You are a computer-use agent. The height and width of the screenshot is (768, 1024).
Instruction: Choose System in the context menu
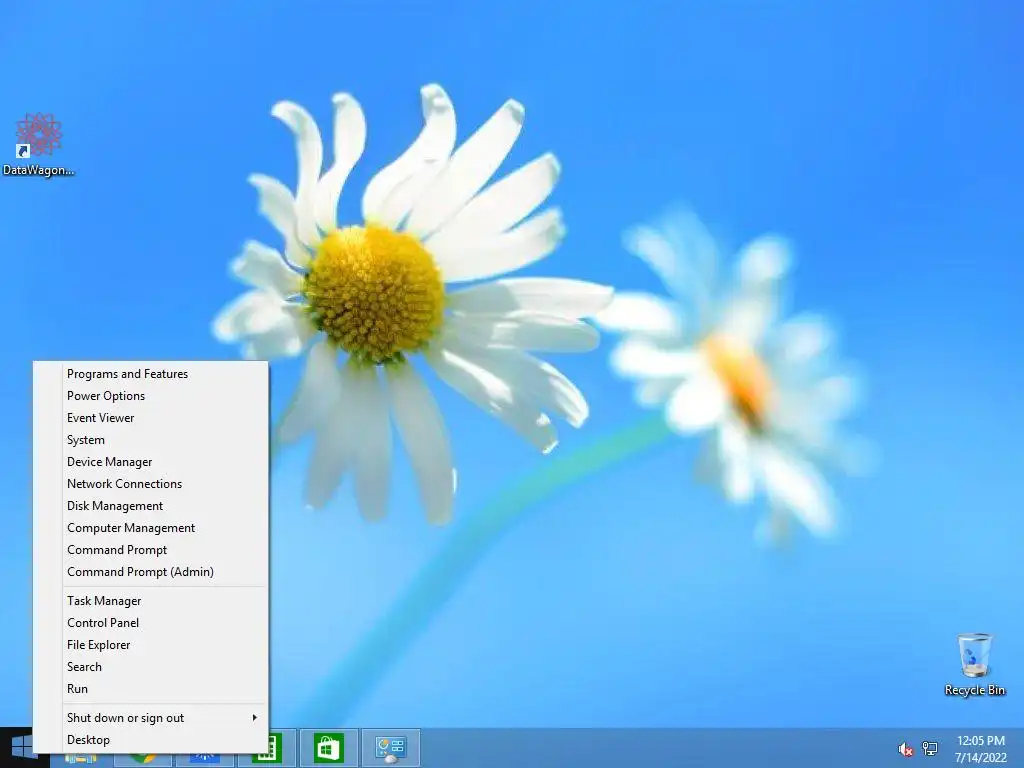pos(150,440)
